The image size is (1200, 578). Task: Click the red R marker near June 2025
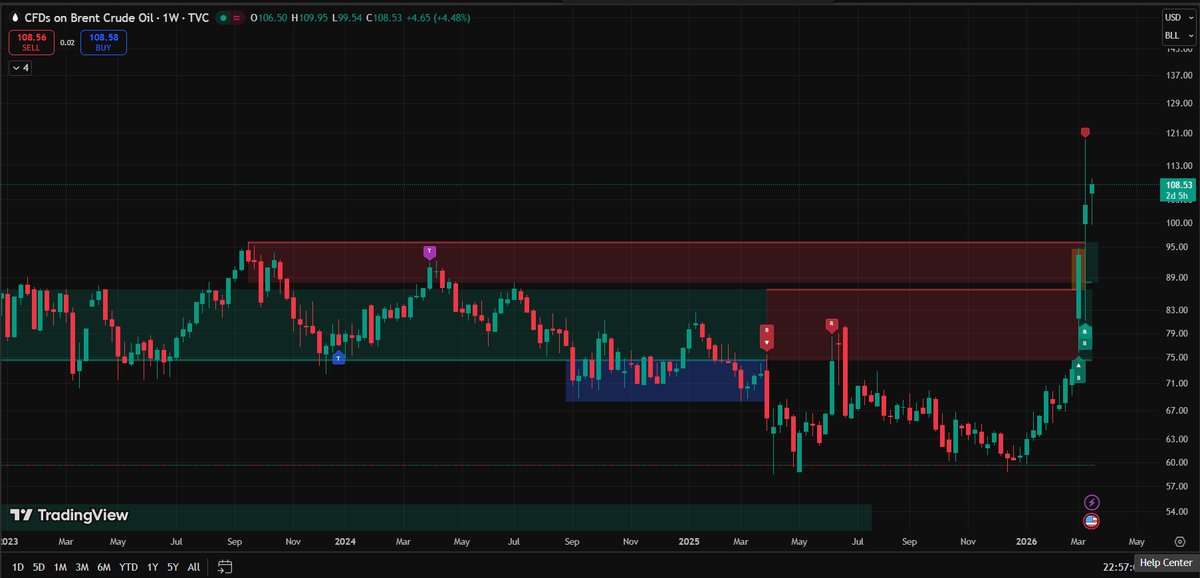(x=831, y=324)
